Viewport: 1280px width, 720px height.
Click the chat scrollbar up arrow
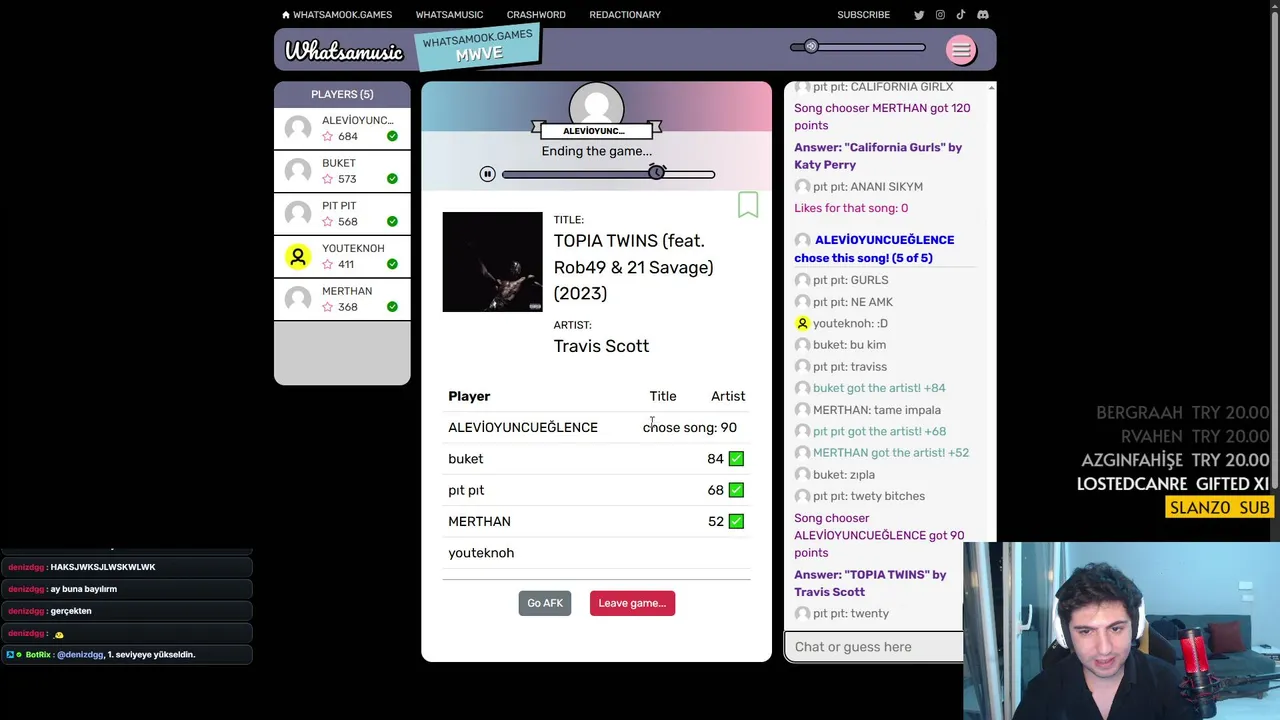(x=991, y=88)
